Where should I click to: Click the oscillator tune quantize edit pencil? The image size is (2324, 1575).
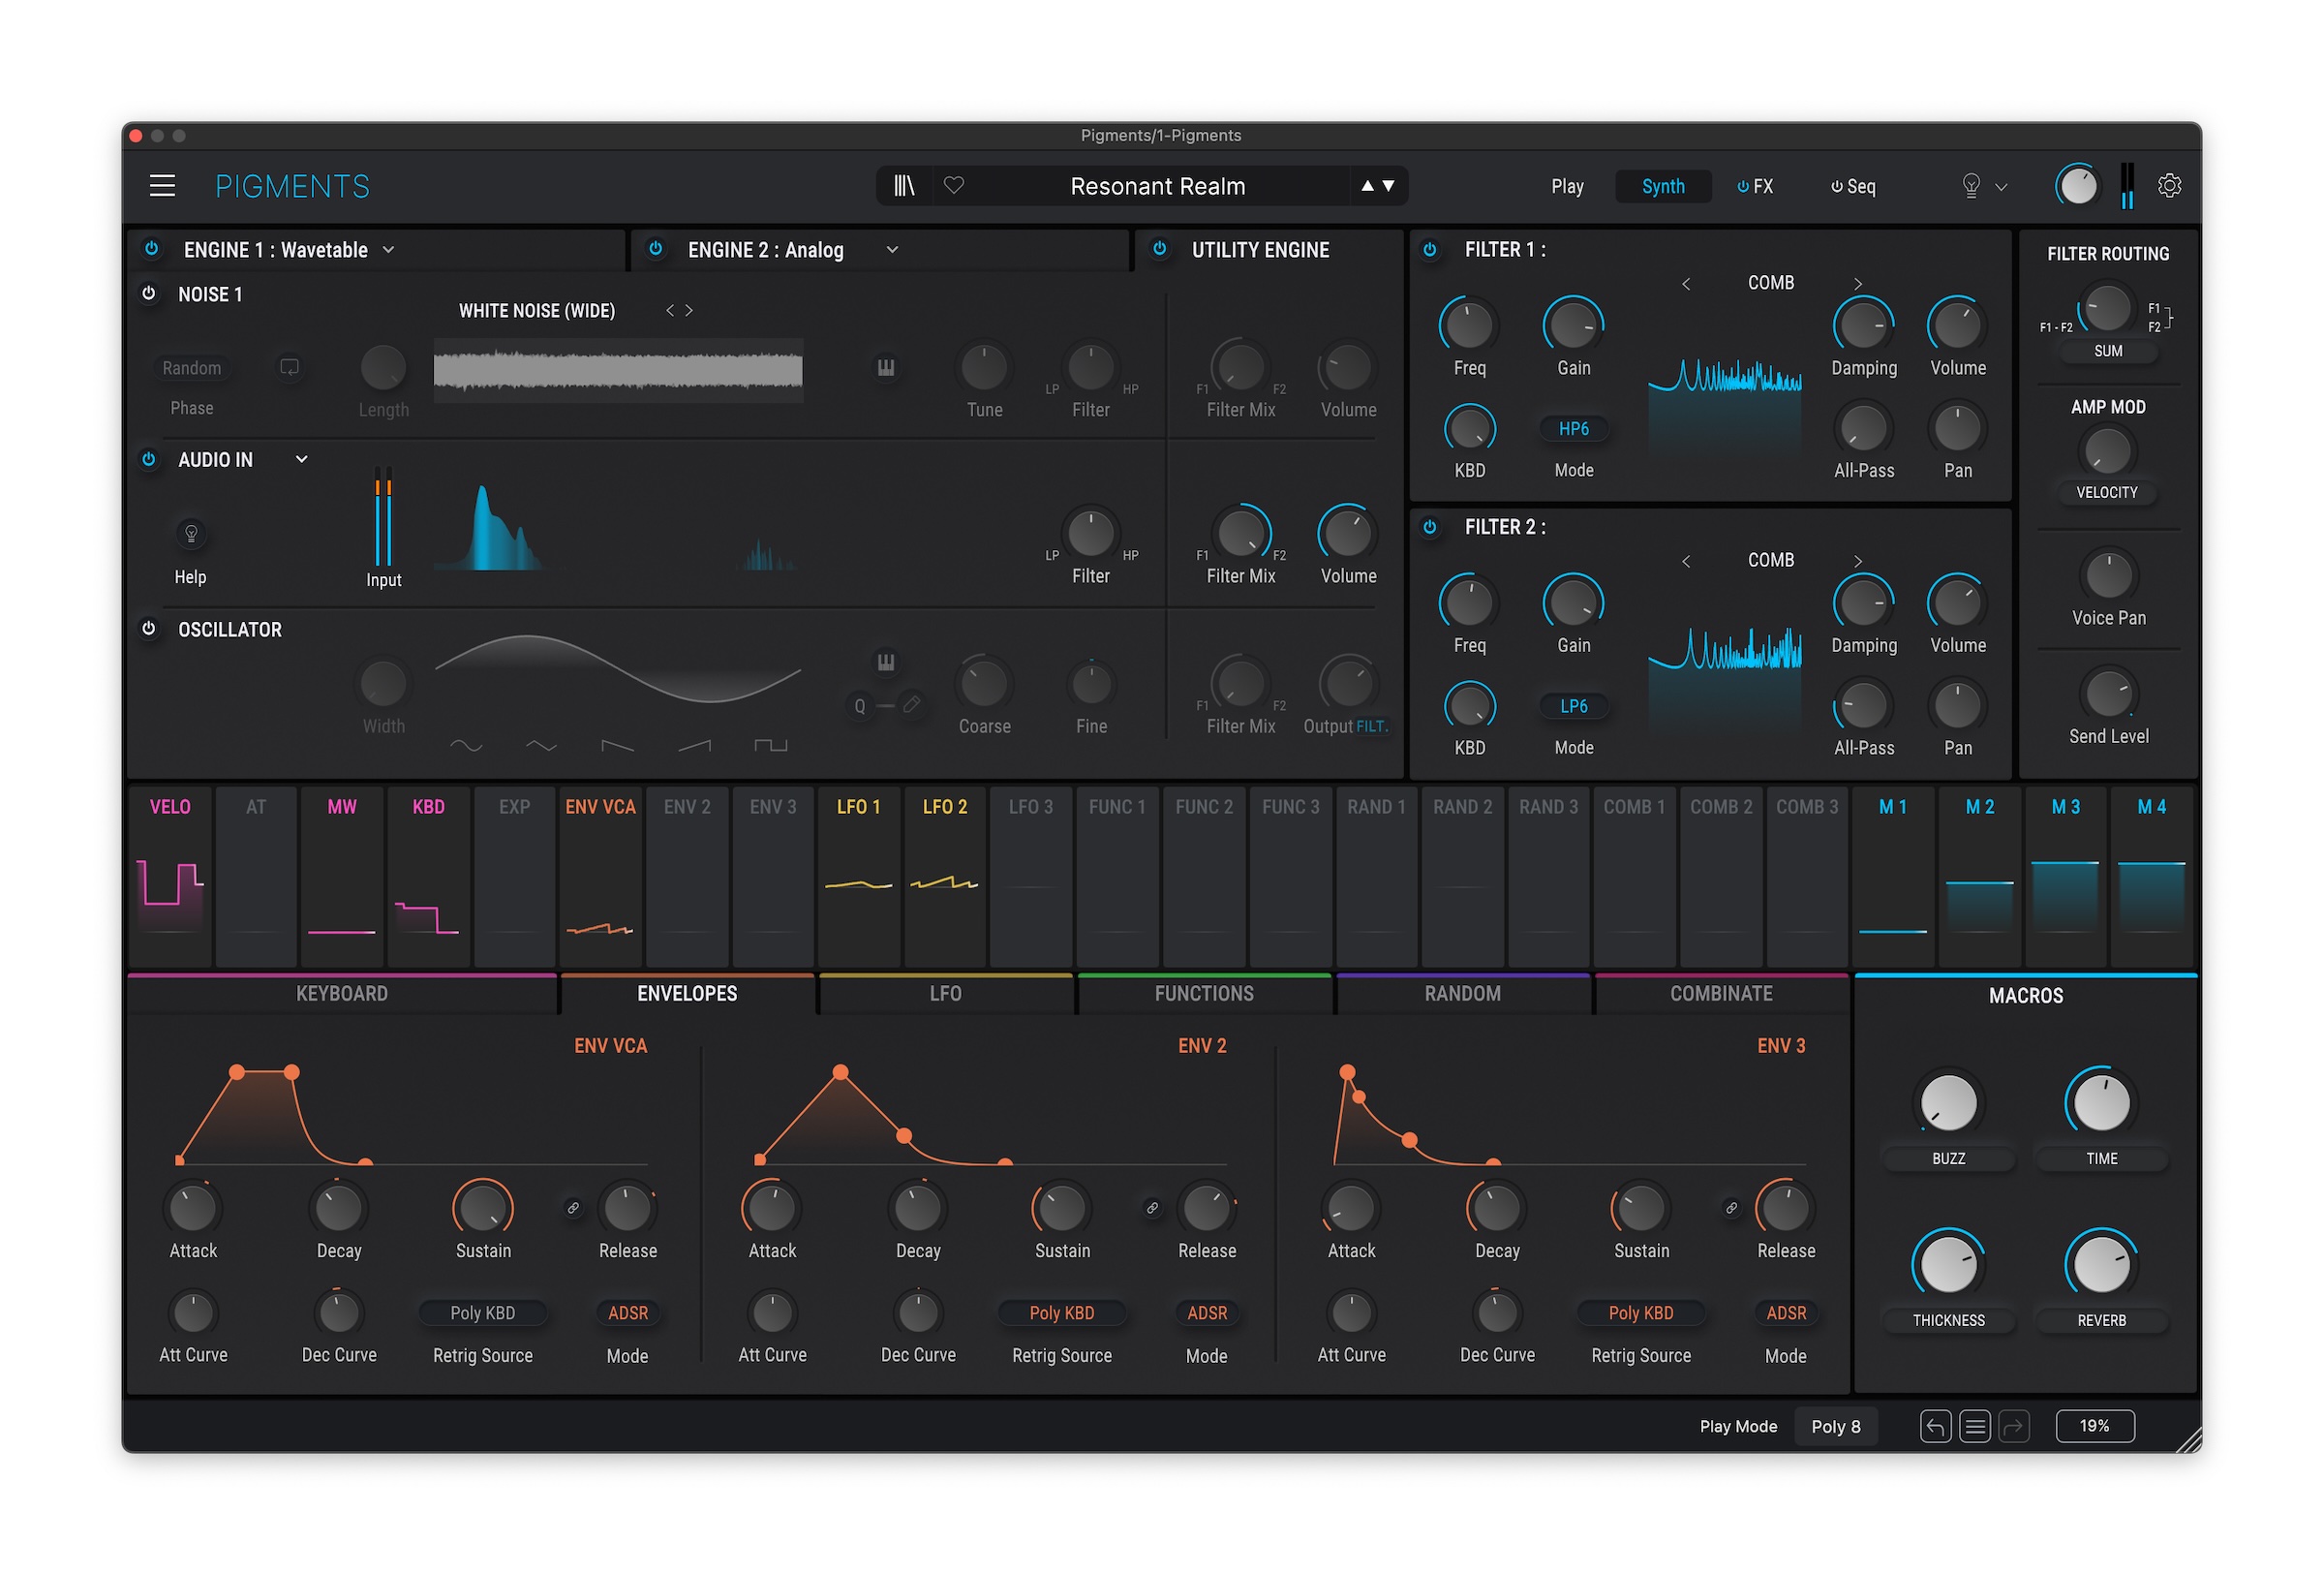pos(911,705)
